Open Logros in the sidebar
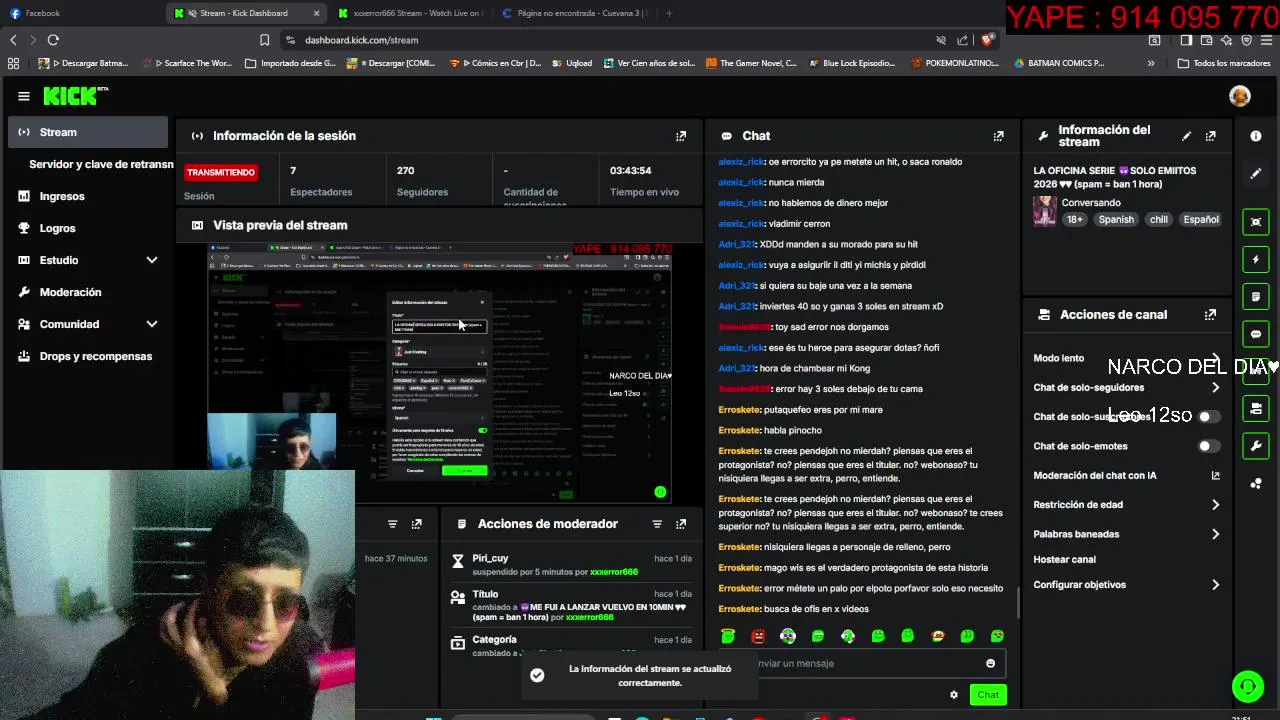 coord(57,228)
